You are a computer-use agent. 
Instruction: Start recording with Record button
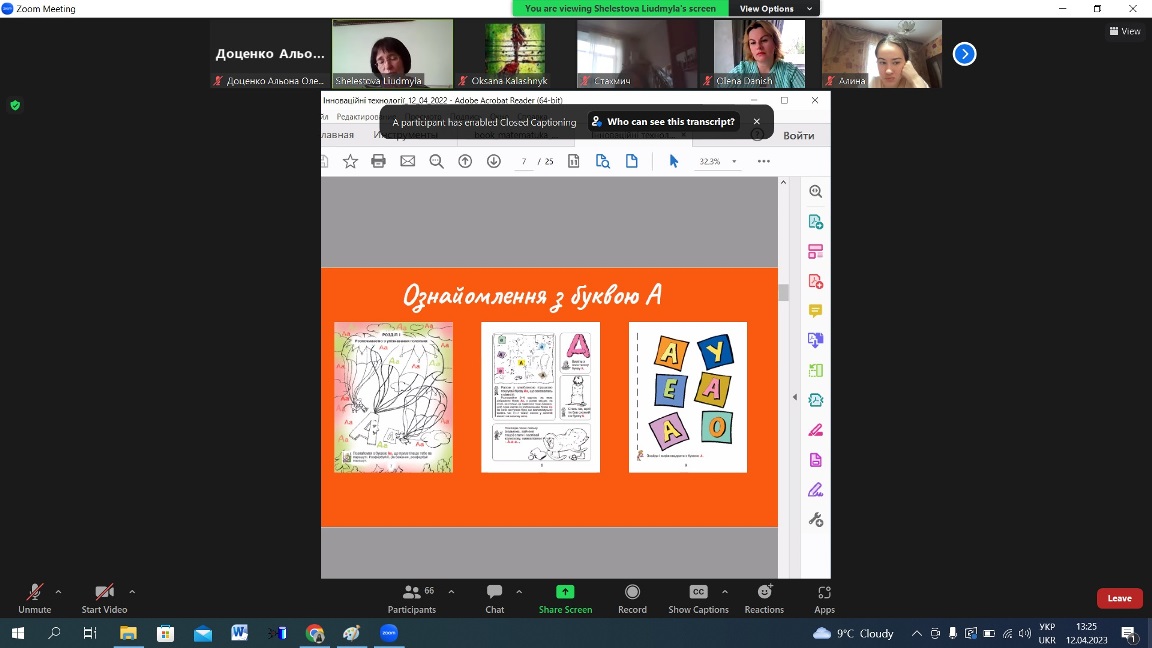632,593
